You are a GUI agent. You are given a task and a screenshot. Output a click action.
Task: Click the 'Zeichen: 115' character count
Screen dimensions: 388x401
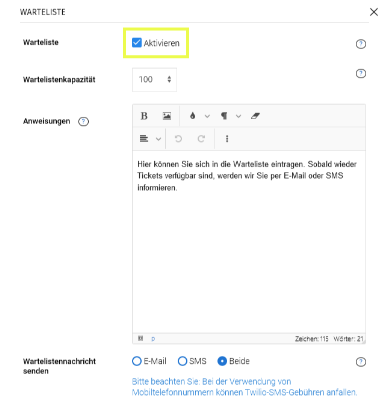(312, 339)
